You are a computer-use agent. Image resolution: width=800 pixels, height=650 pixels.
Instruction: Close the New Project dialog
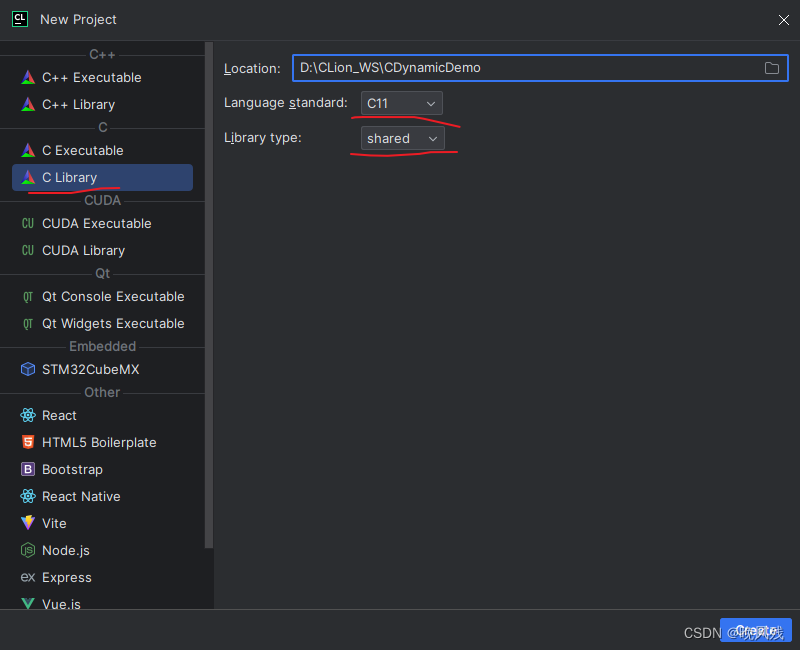pyautogui.click(x=784, y=20)
